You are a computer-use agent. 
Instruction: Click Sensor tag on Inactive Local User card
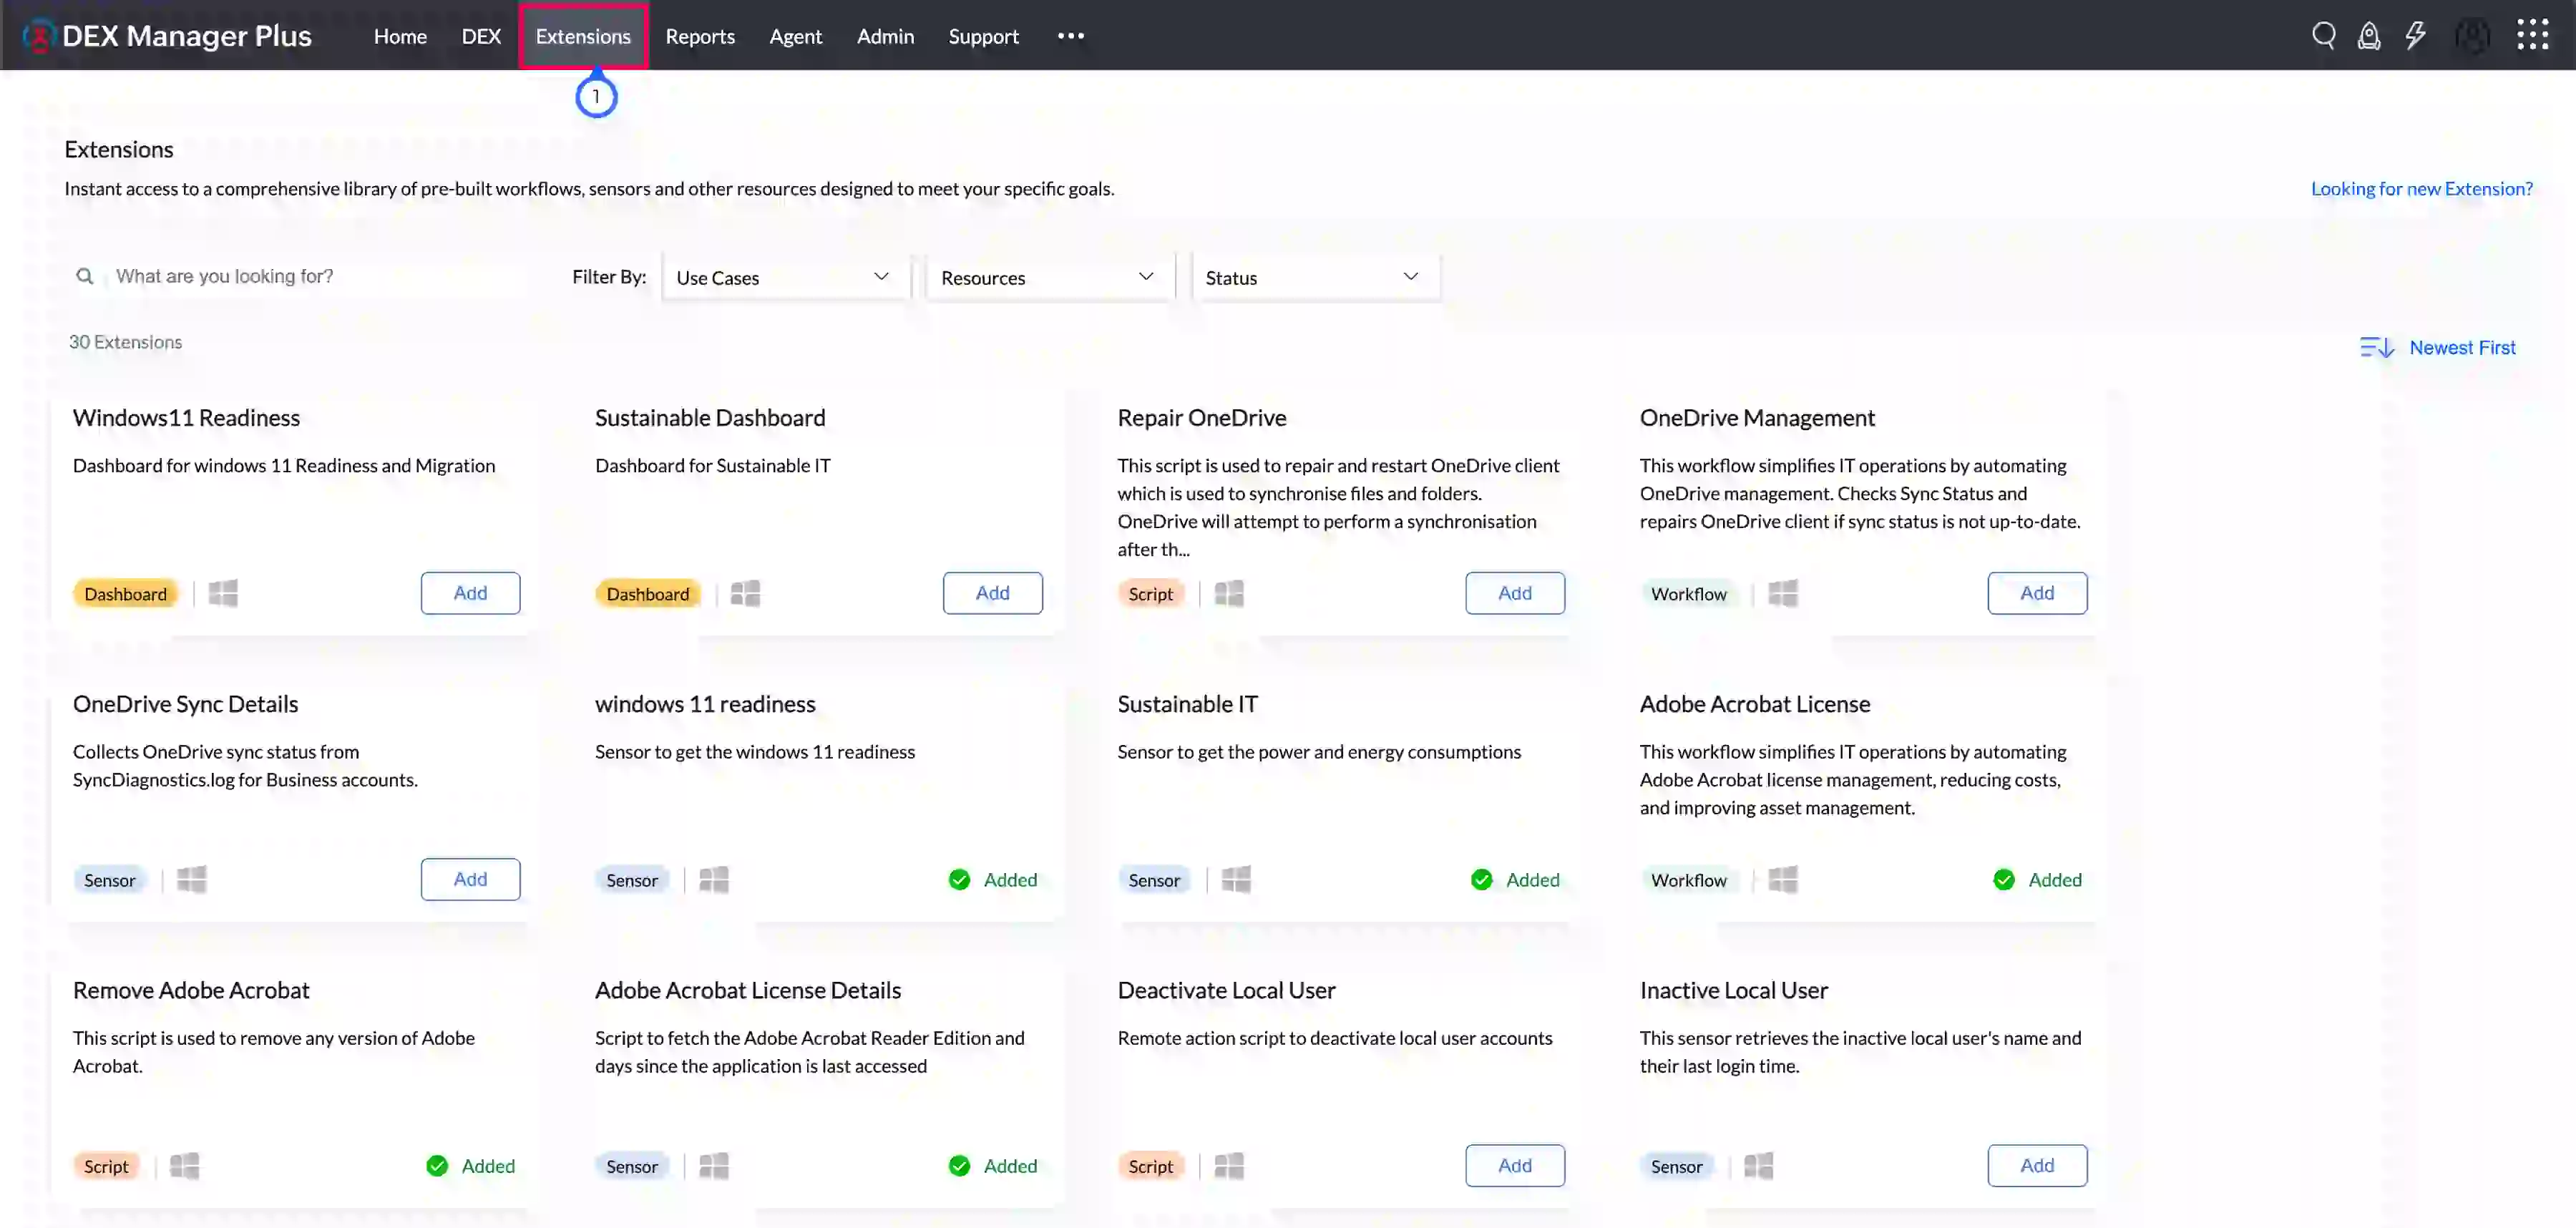tap(1676, 1166)
